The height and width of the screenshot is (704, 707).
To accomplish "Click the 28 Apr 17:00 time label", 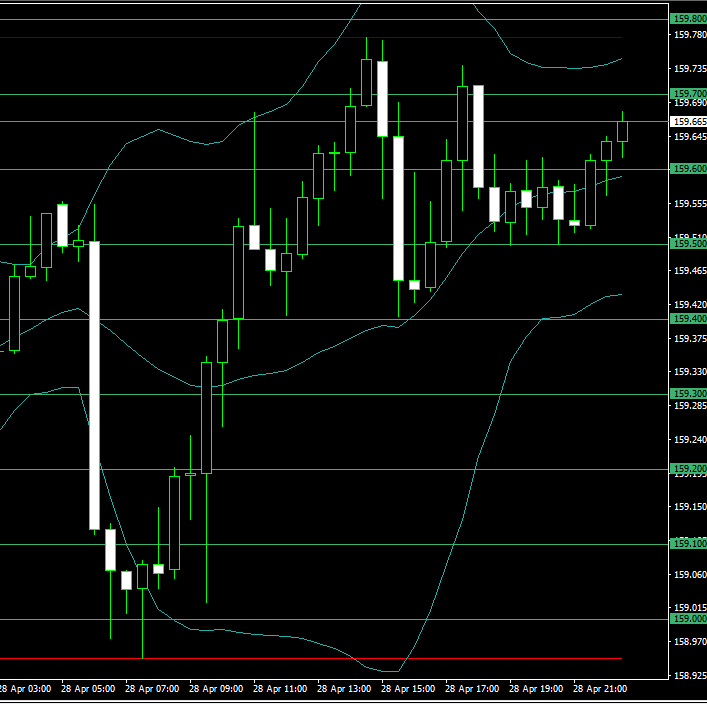I will 472,689.
